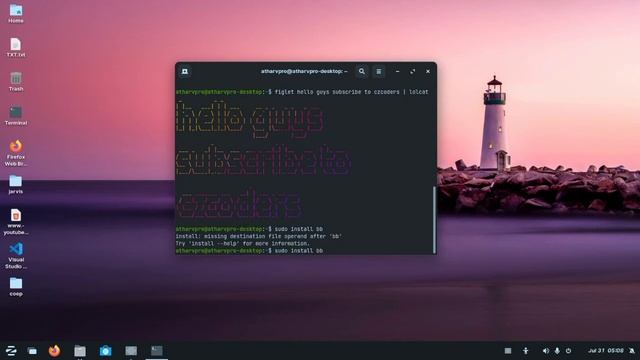
Task: Open the Home folder desktop icon
Action: pyautogui.click(x=16, y=13)
